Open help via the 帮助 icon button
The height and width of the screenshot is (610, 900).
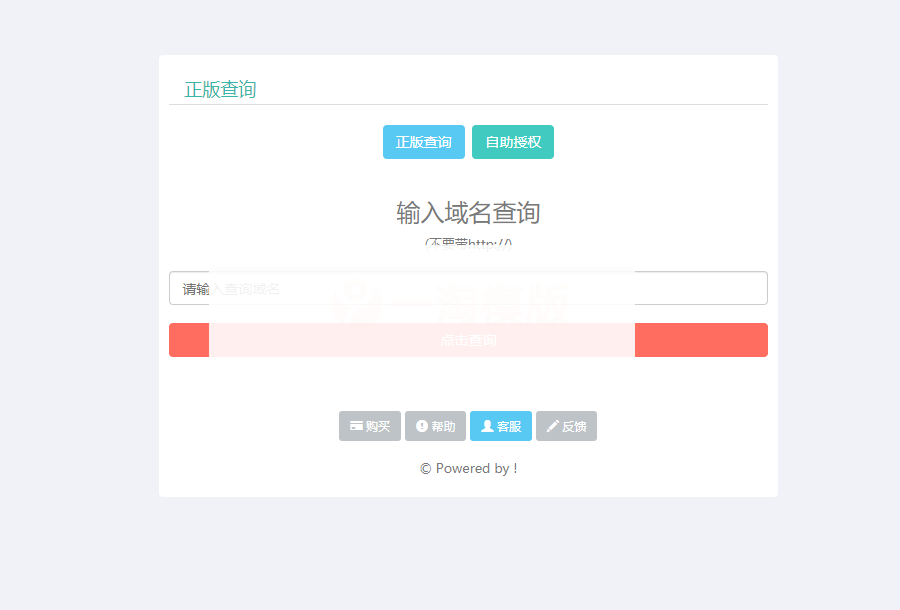435,425
